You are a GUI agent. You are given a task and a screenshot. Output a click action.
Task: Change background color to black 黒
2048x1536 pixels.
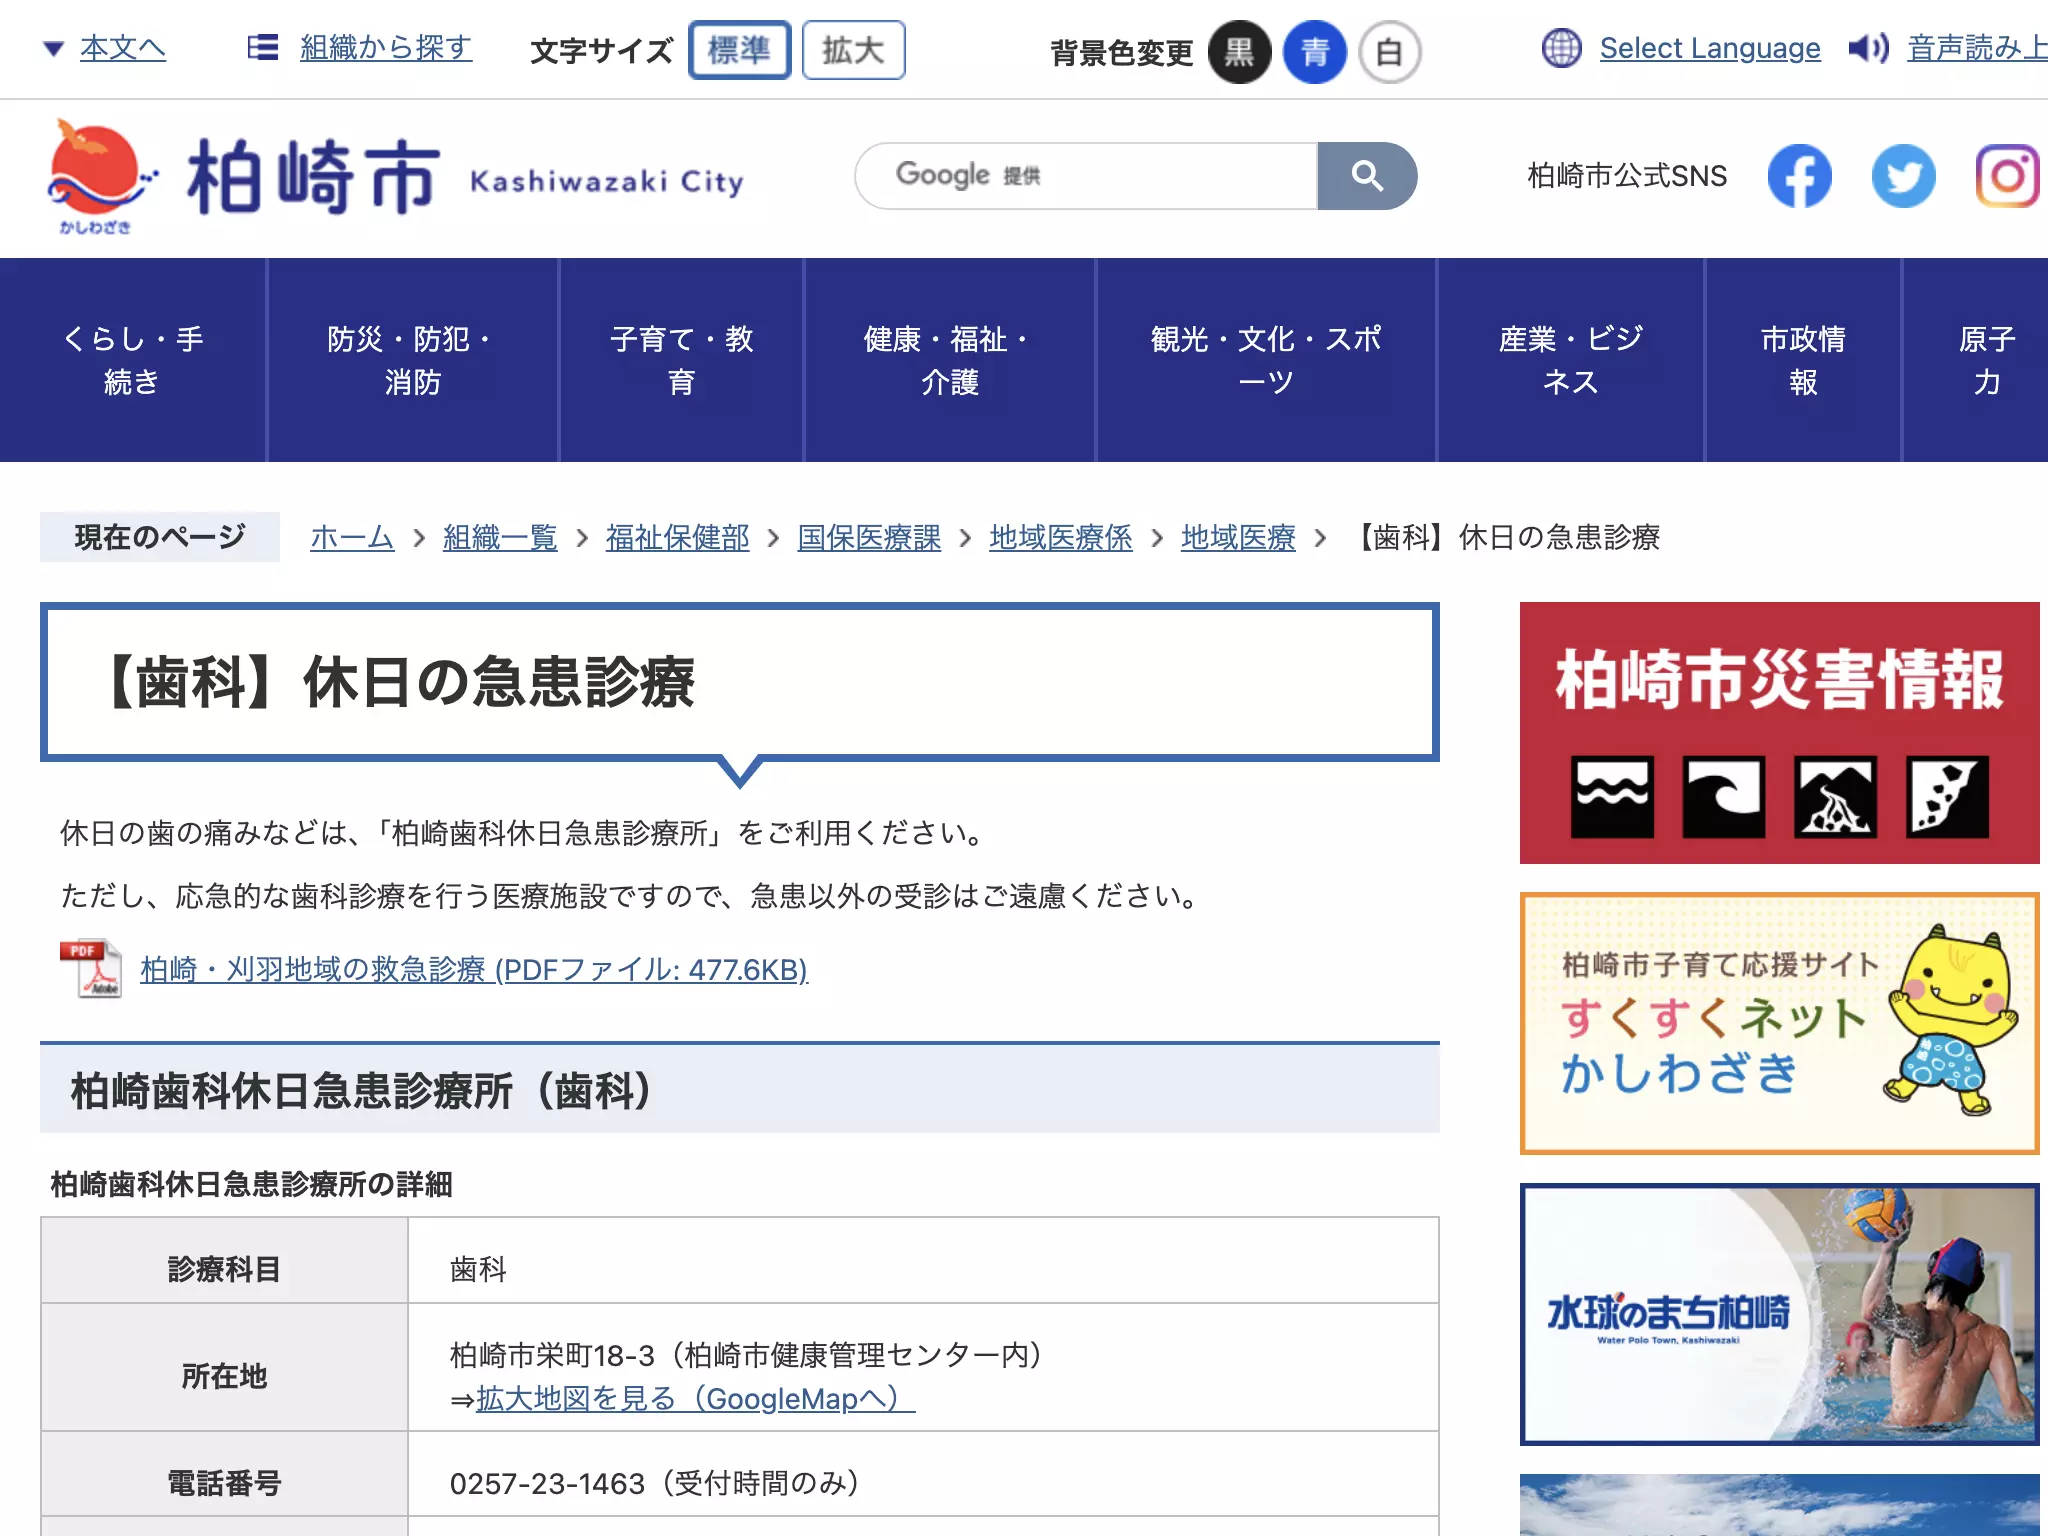click(x=1239, y=52)
